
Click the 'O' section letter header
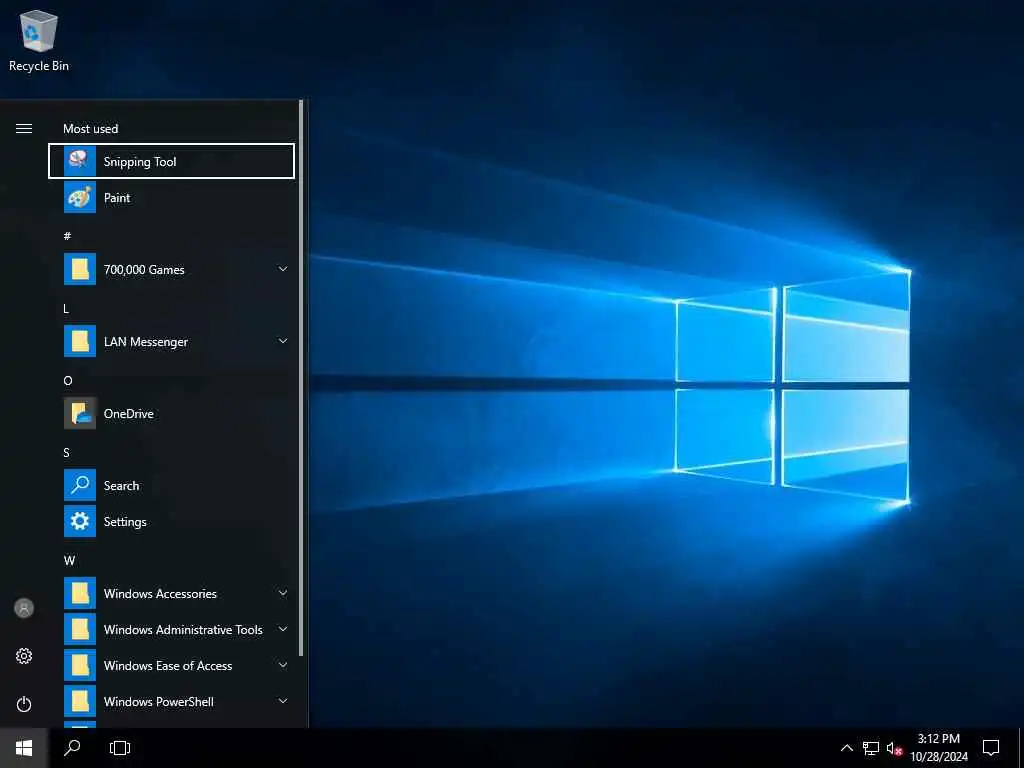tap(68, 380)
